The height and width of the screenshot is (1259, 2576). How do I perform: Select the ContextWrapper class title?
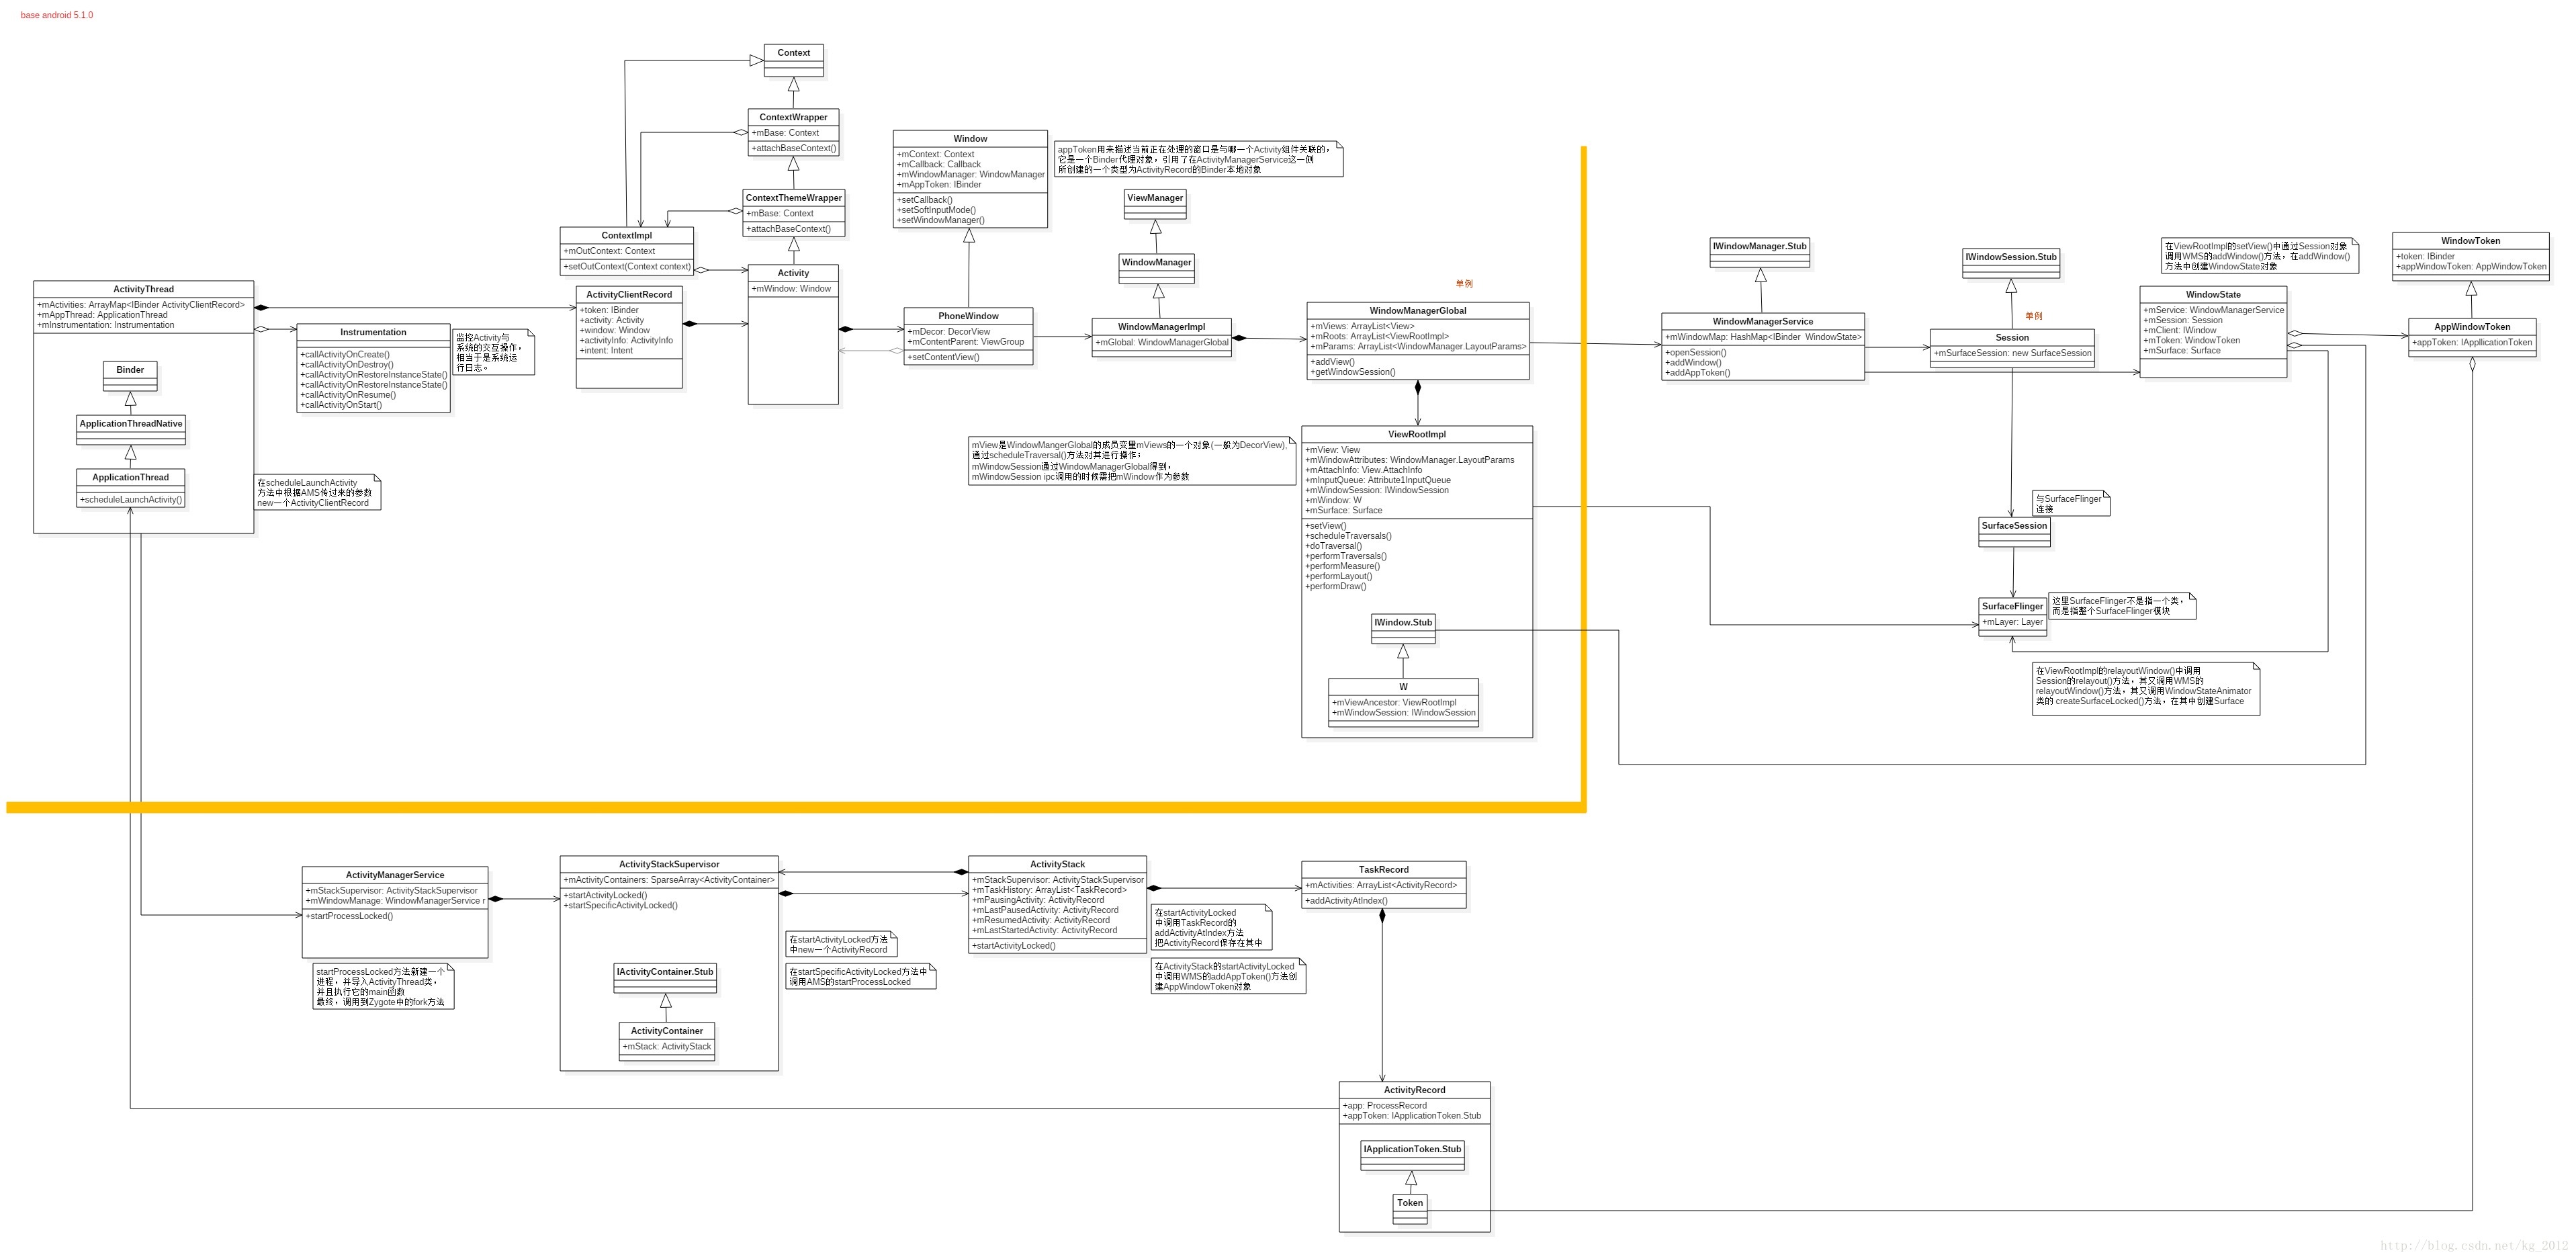[794, 117]
